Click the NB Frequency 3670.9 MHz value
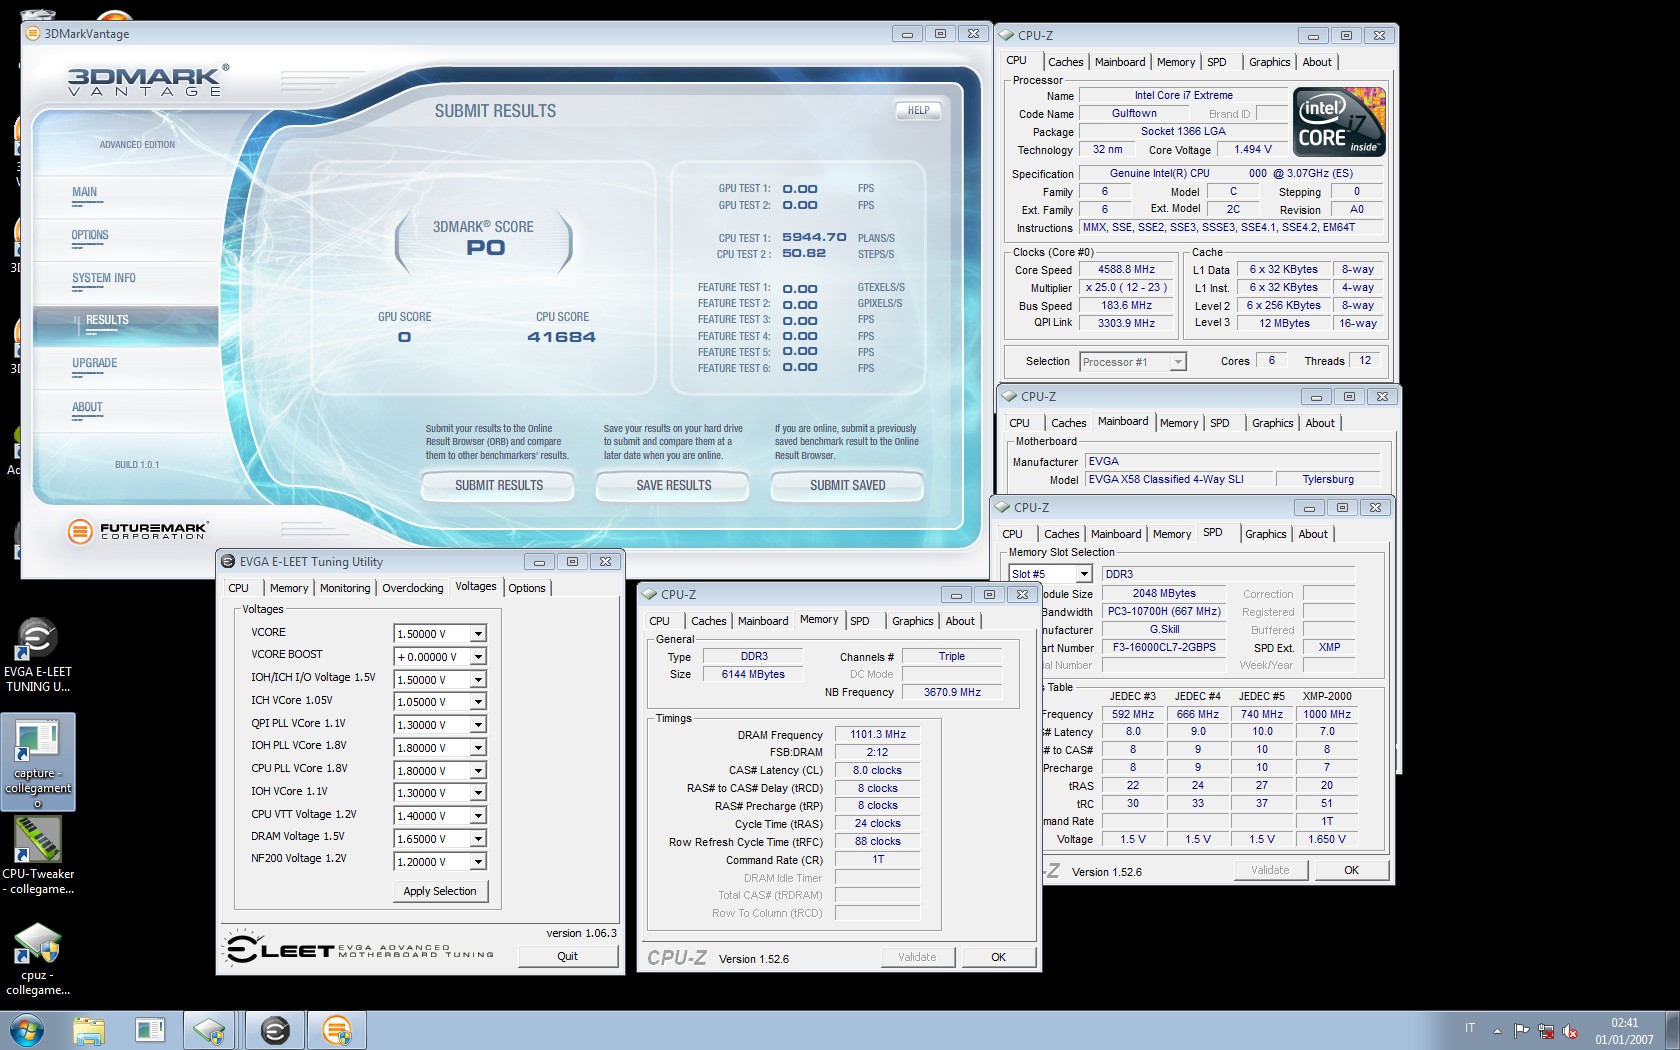 click(x=952, y=692)
